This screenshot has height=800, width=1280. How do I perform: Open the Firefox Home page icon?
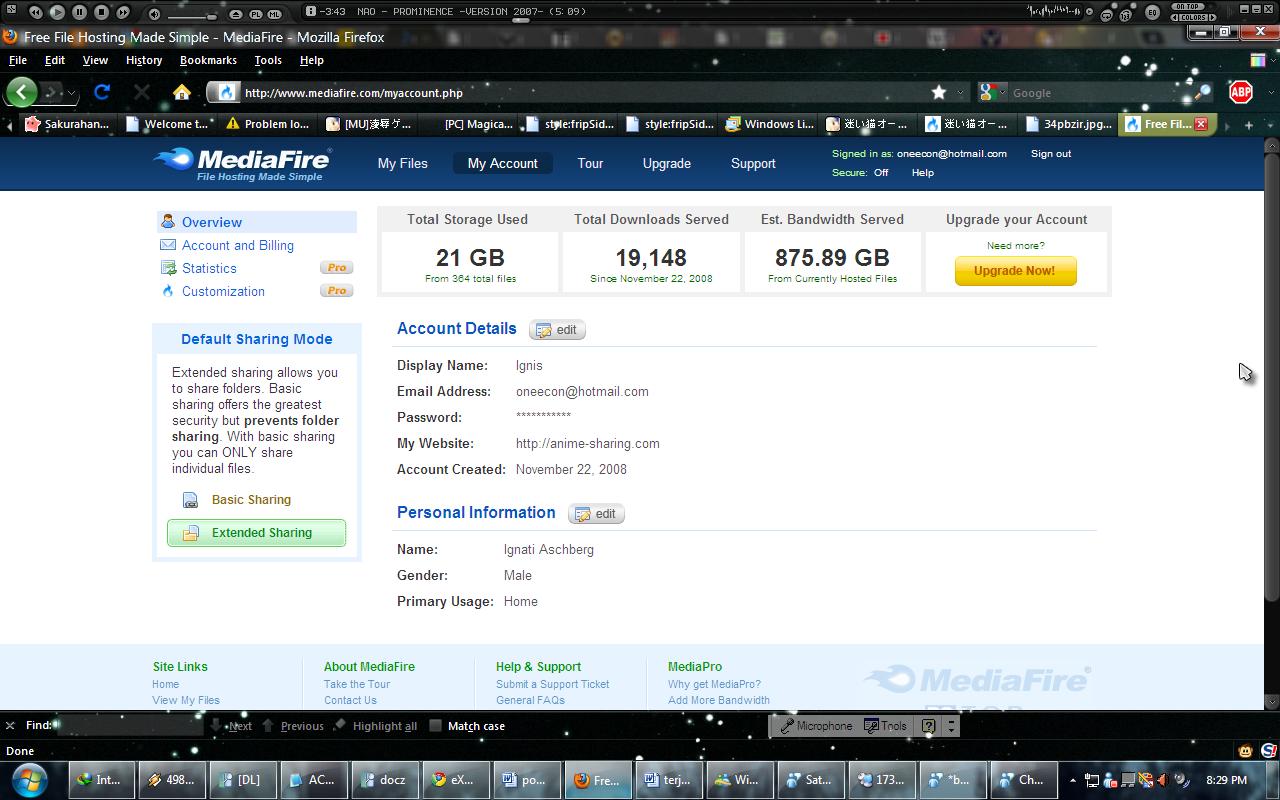(x=181, y=92)
